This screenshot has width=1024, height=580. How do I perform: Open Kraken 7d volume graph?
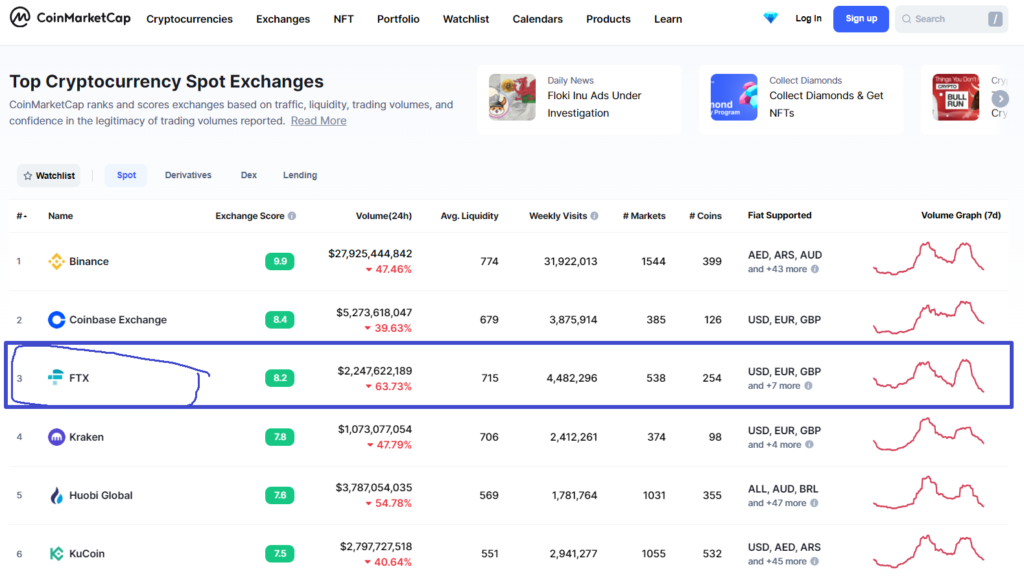coord(929,434)
